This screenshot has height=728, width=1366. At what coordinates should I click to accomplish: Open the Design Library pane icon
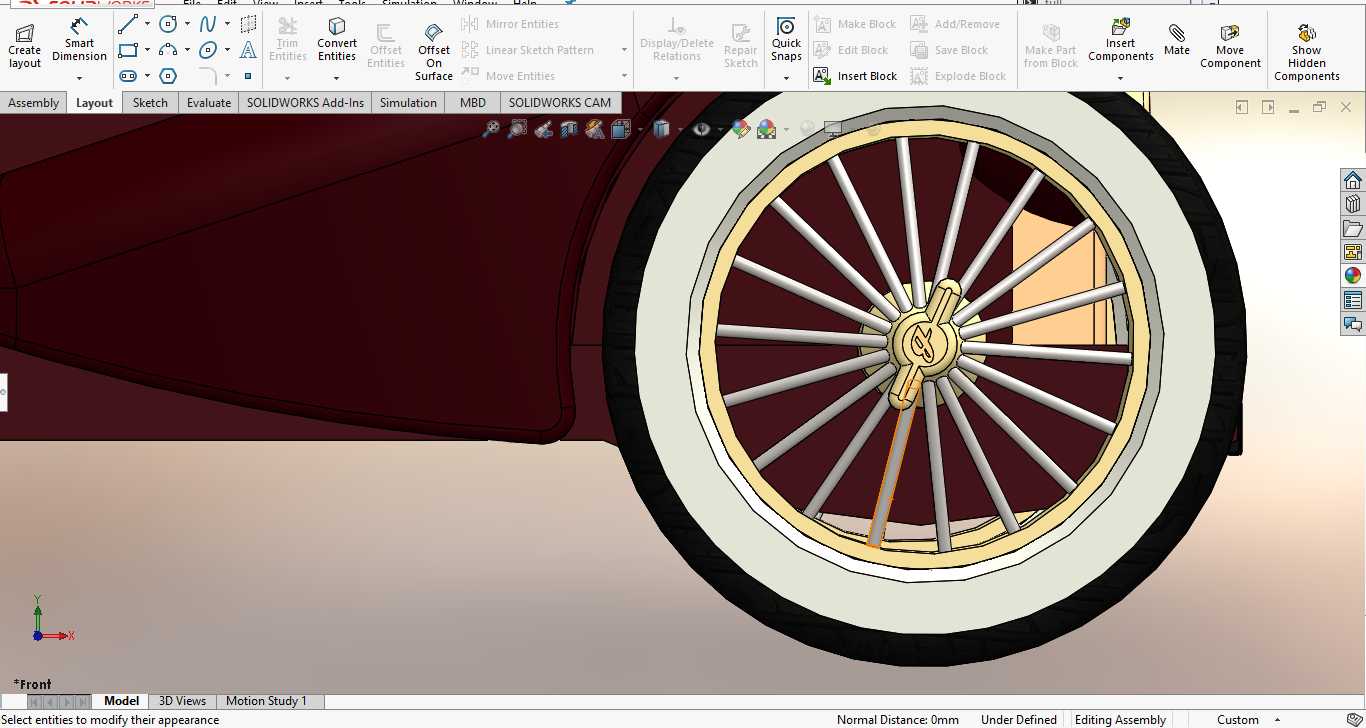(1353, 204)
